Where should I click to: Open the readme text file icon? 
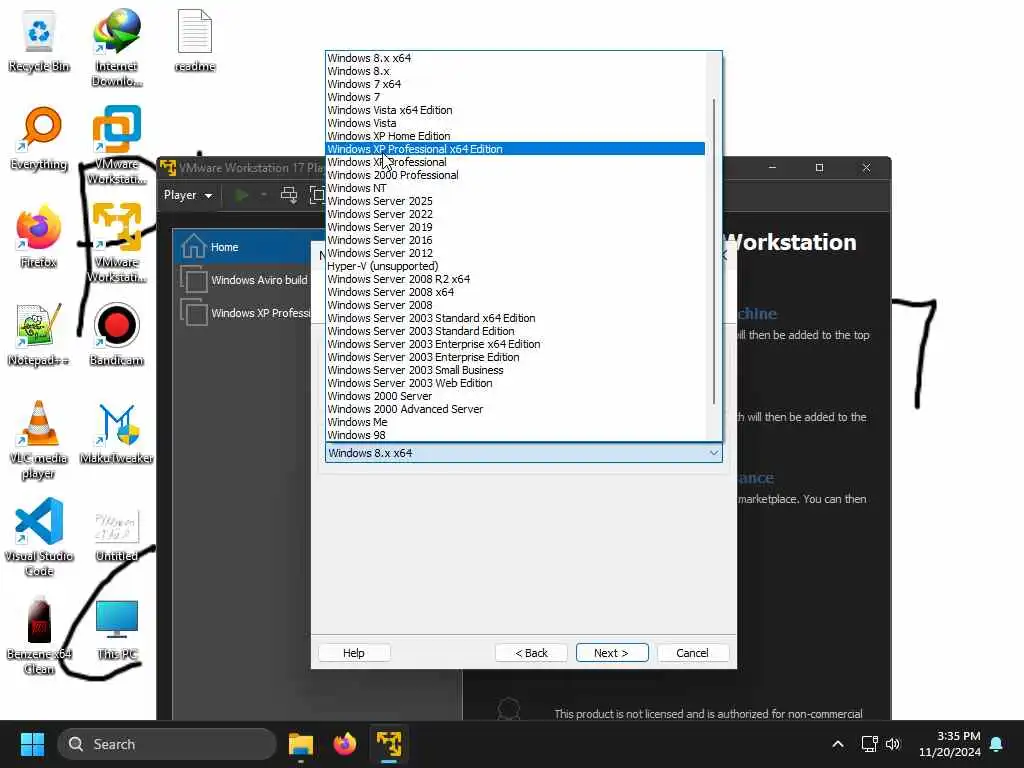pos(195,42)
